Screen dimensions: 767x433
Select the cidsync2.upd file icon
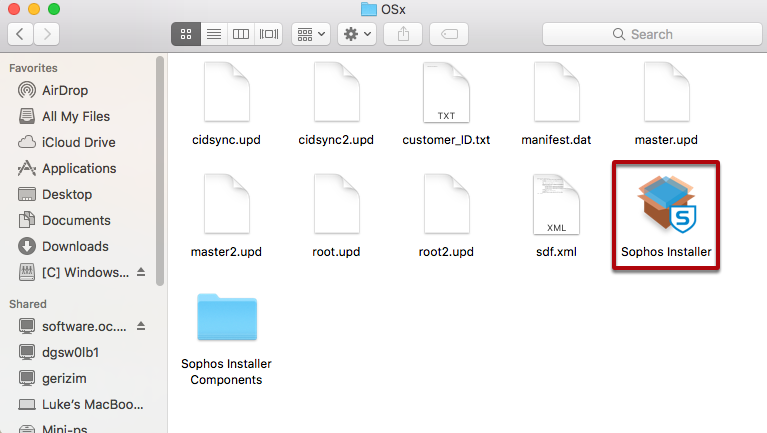pyautogui.click(x=337, y=92)
